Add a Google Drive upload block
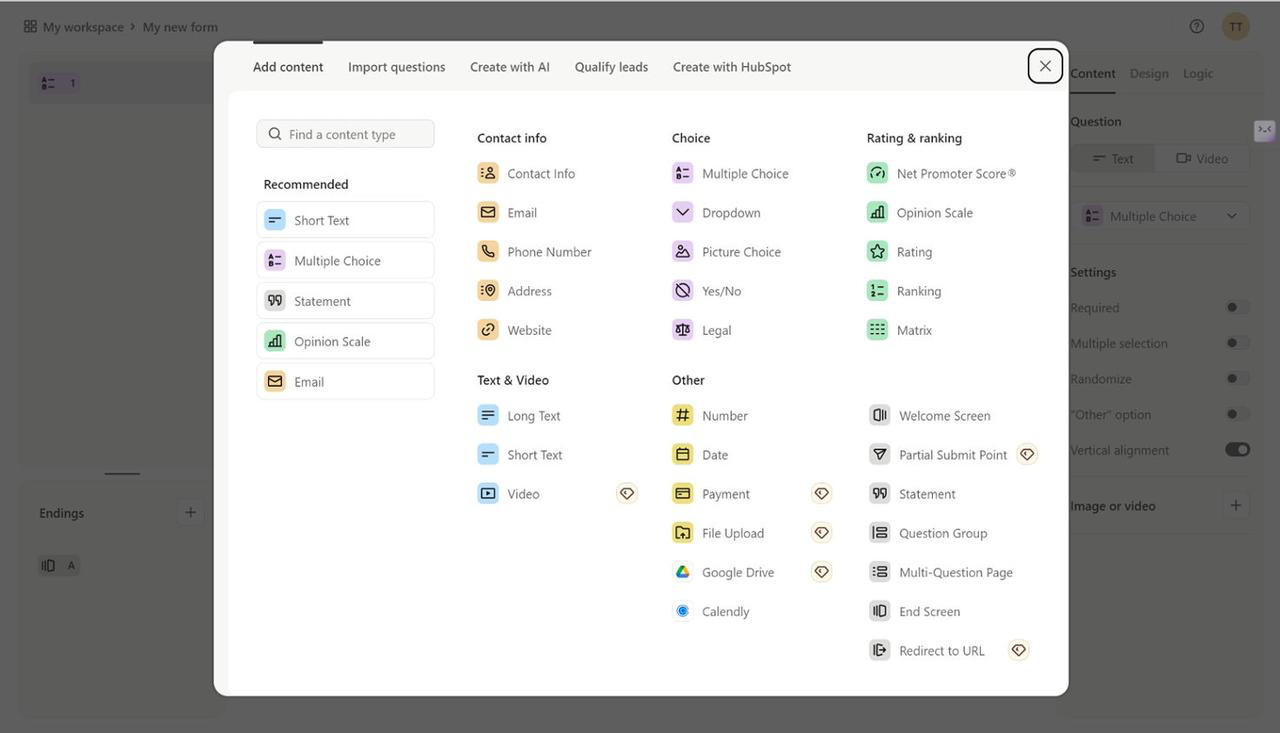The image size is (1280, 733). pos(736,571)
